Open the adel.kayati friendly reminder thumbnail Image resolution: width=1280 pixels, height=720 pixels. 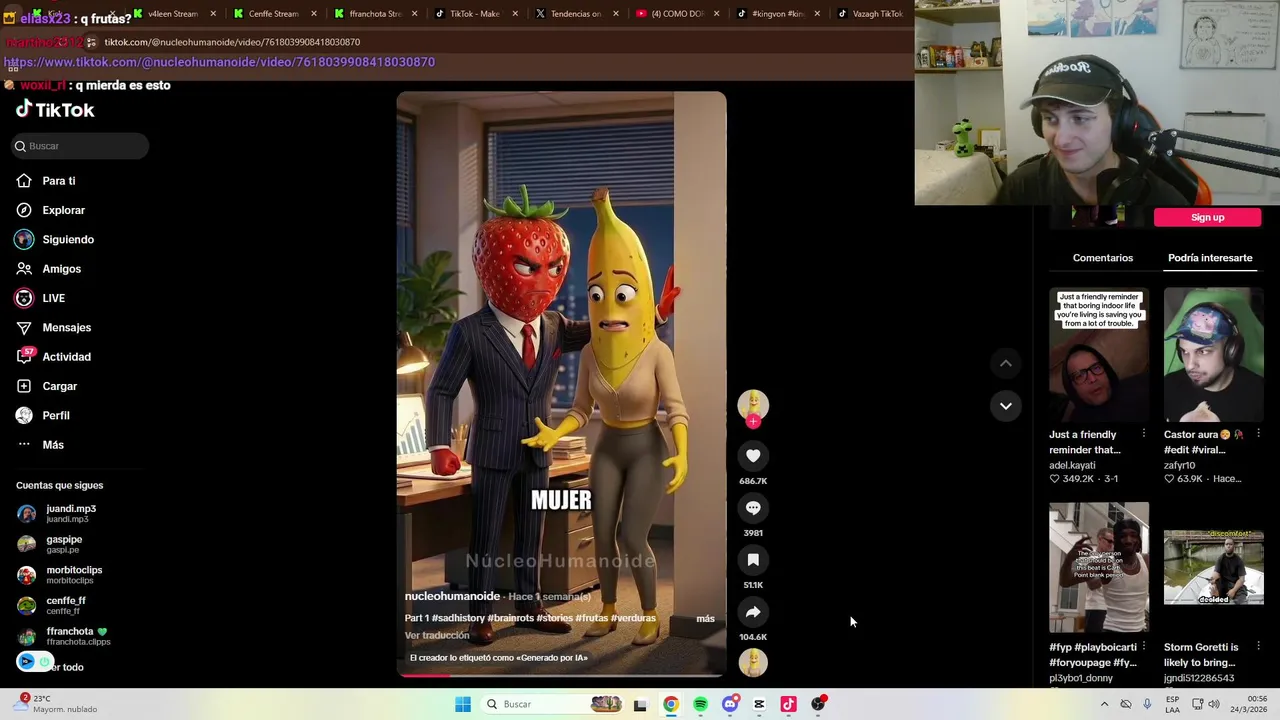tap(1099, 355)
